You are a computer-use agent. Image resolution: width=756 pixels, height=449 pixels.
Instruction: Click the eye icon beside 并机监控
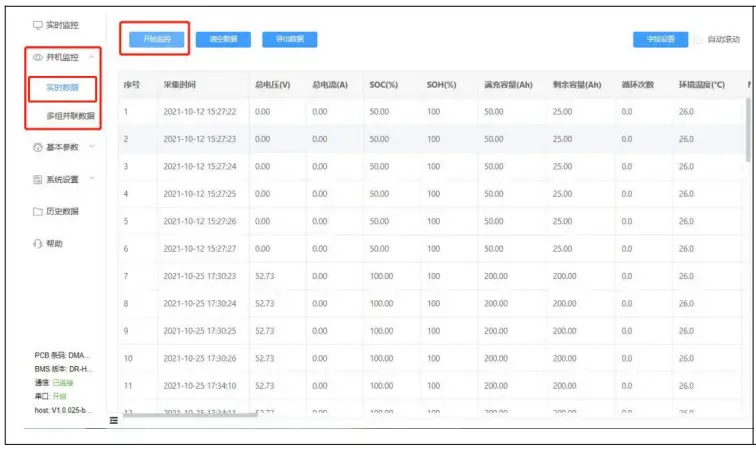pyautogui.click(x=38, y=57)
